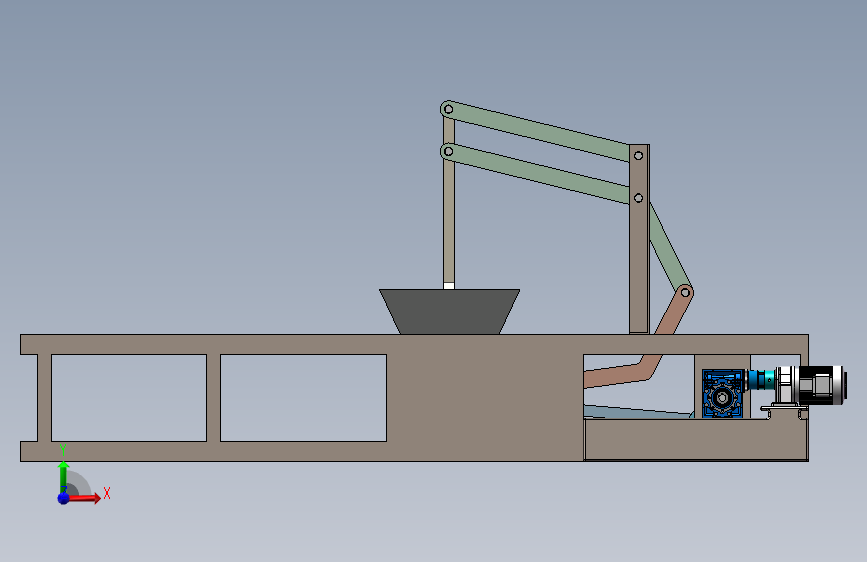Click the top pivot hole on the vertical post

point(638,156)
